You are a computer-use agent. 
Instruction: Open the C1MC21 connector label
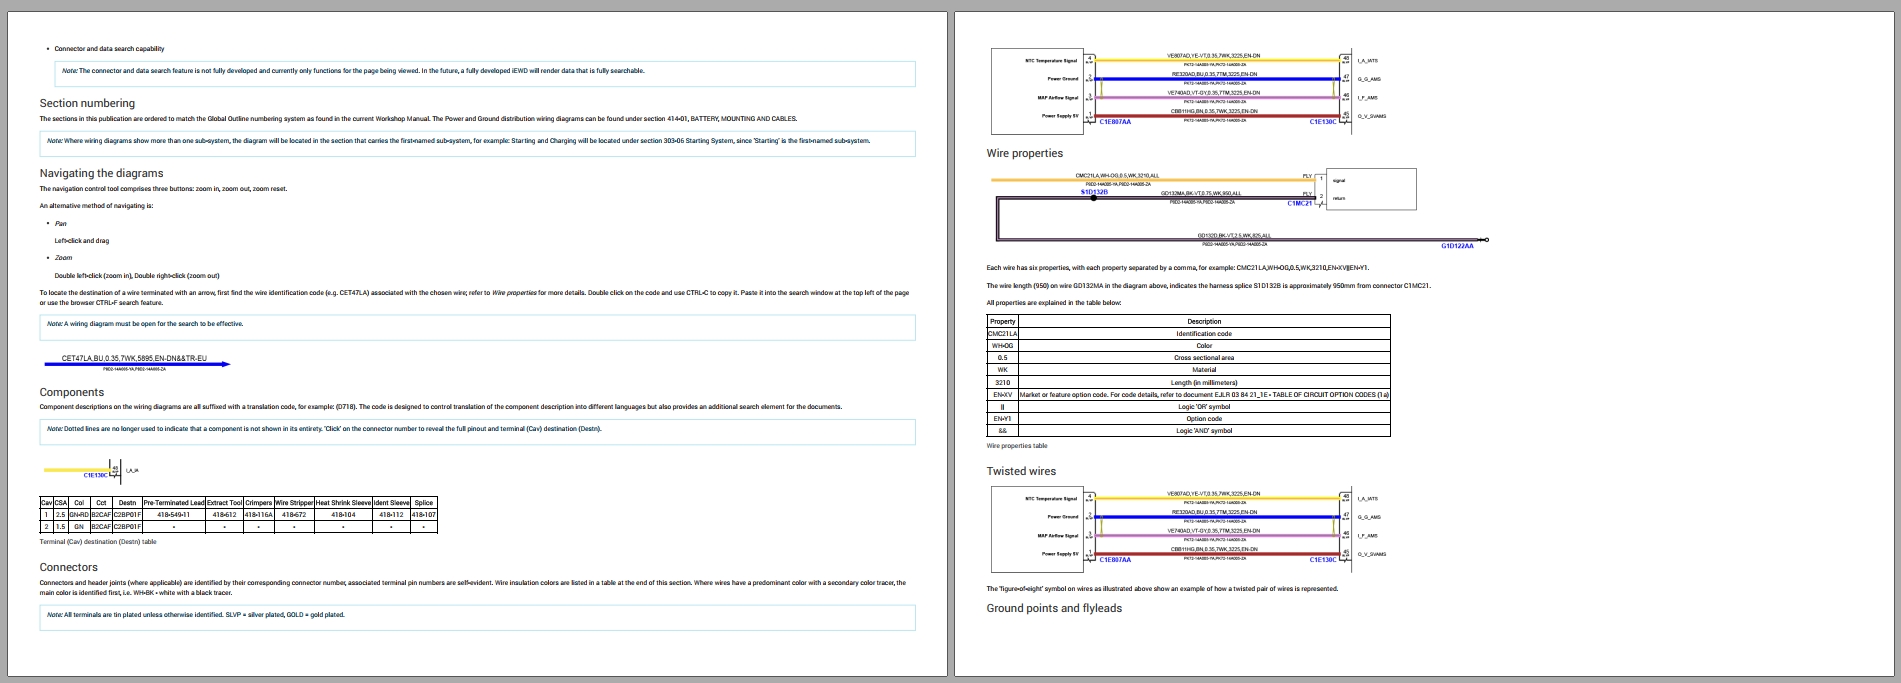pos(1299,203)
